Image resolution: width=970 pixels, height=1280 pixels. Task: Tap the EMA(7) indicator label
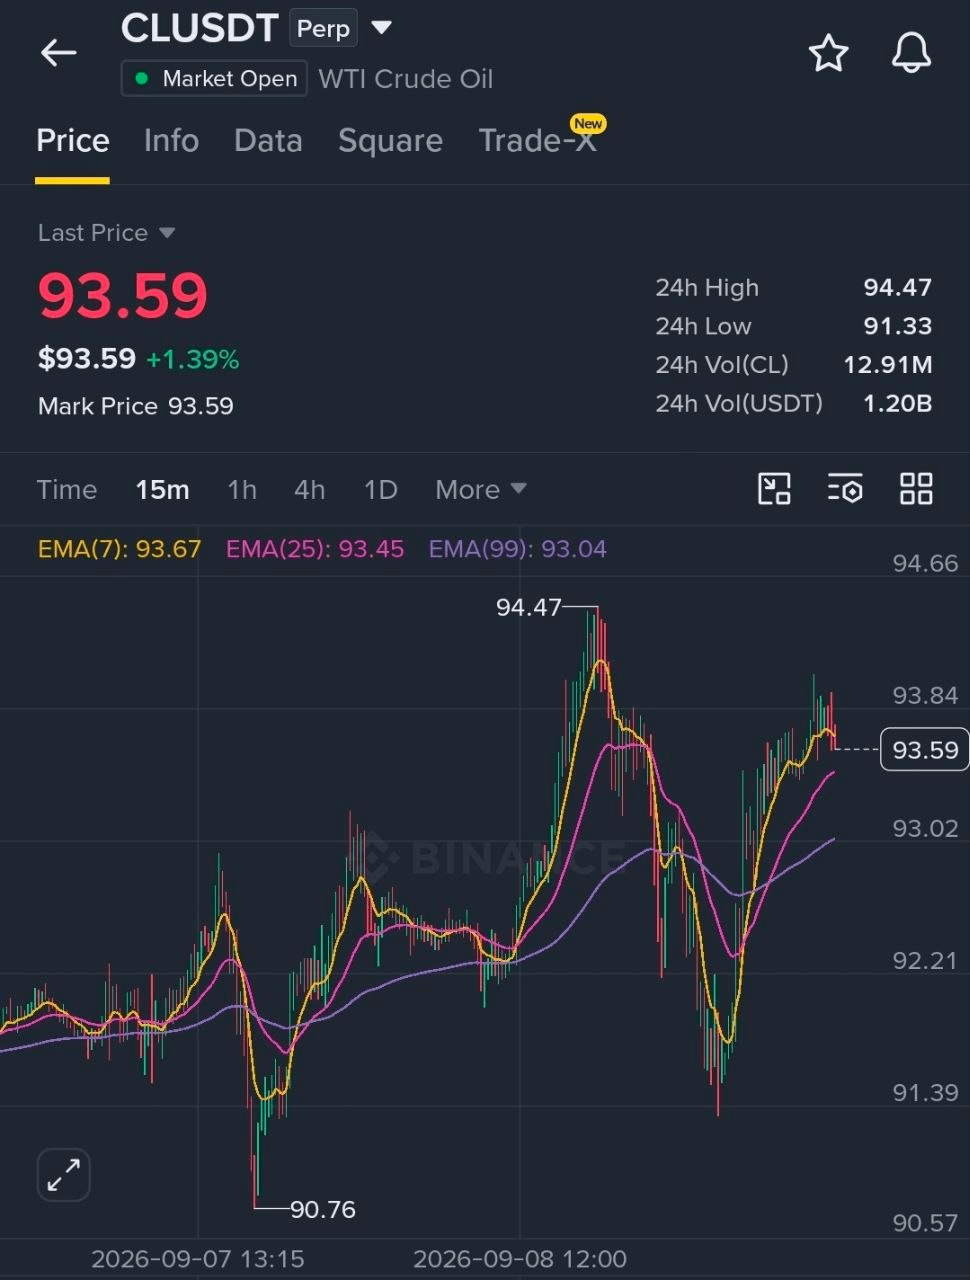tap(119, 549)
